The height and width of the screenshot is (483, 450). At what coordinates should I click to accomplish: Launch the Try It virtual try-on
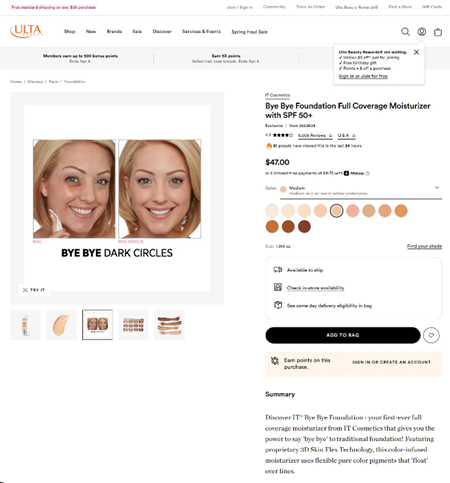pos(34,290)
